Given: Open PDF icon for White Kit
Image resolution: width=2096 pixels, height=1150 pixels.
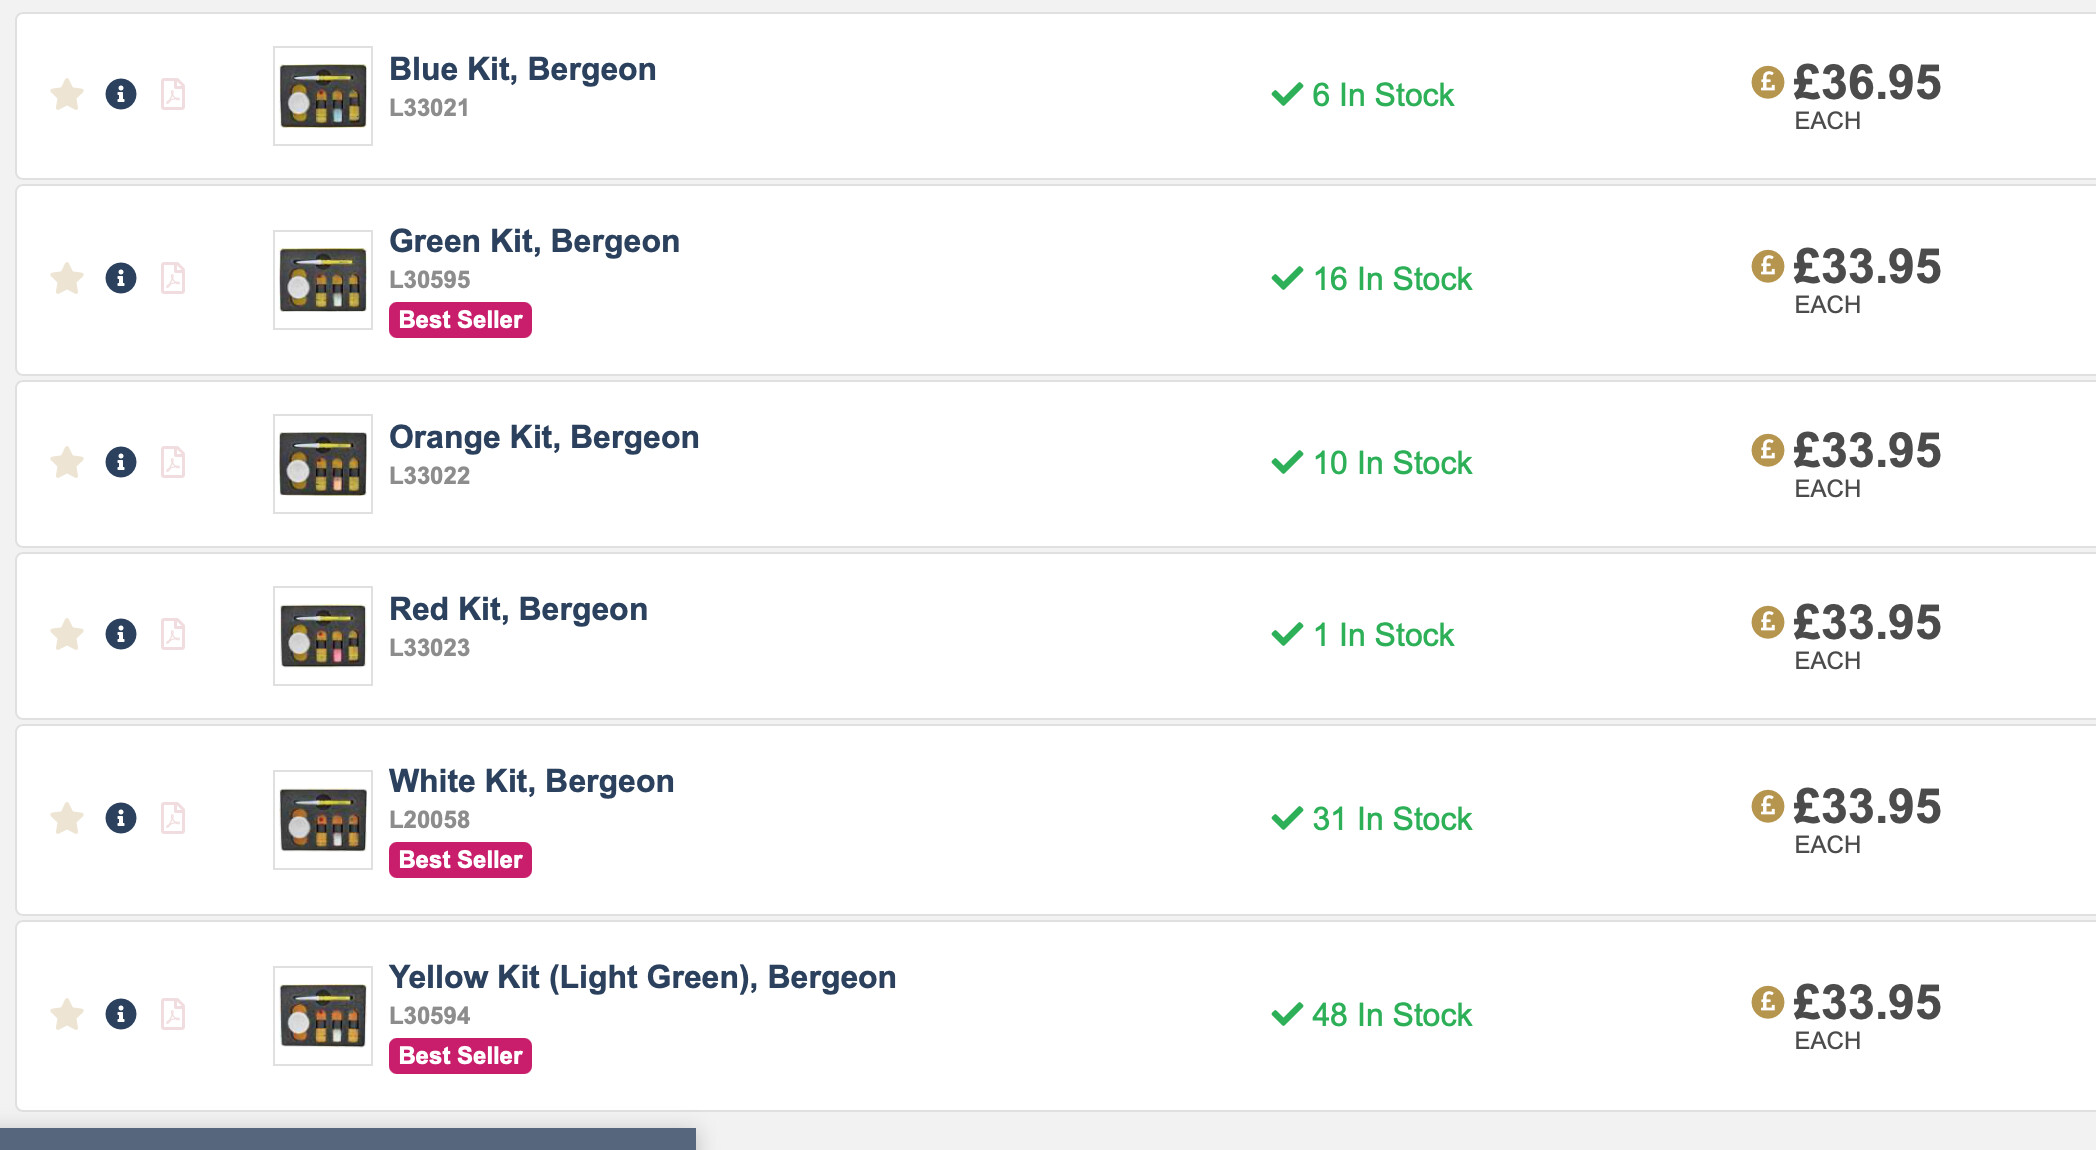Looking at the screenshot, I should coord(173,818).
